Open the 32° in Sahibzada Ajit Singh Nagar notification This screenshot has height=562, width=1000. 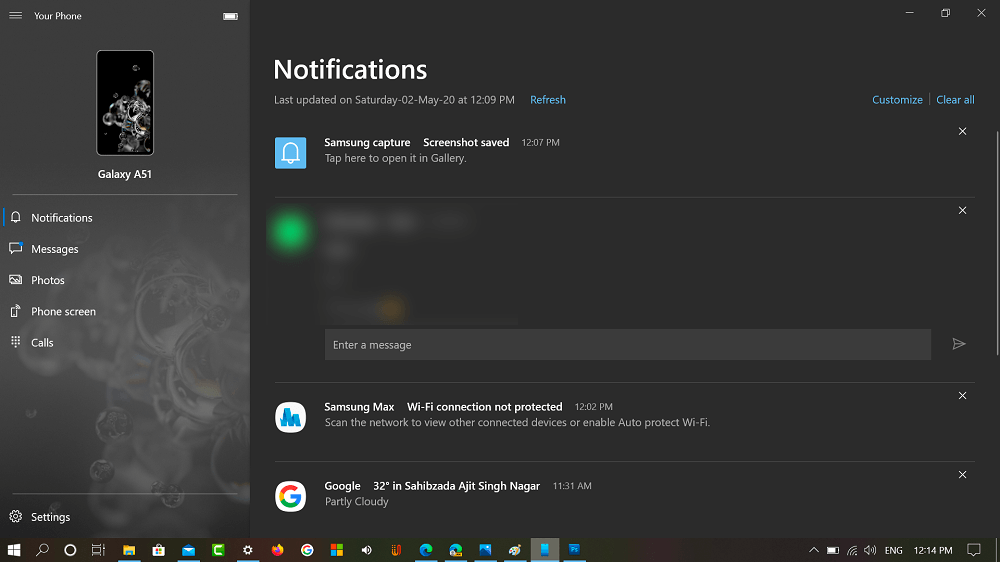point(457,485)
